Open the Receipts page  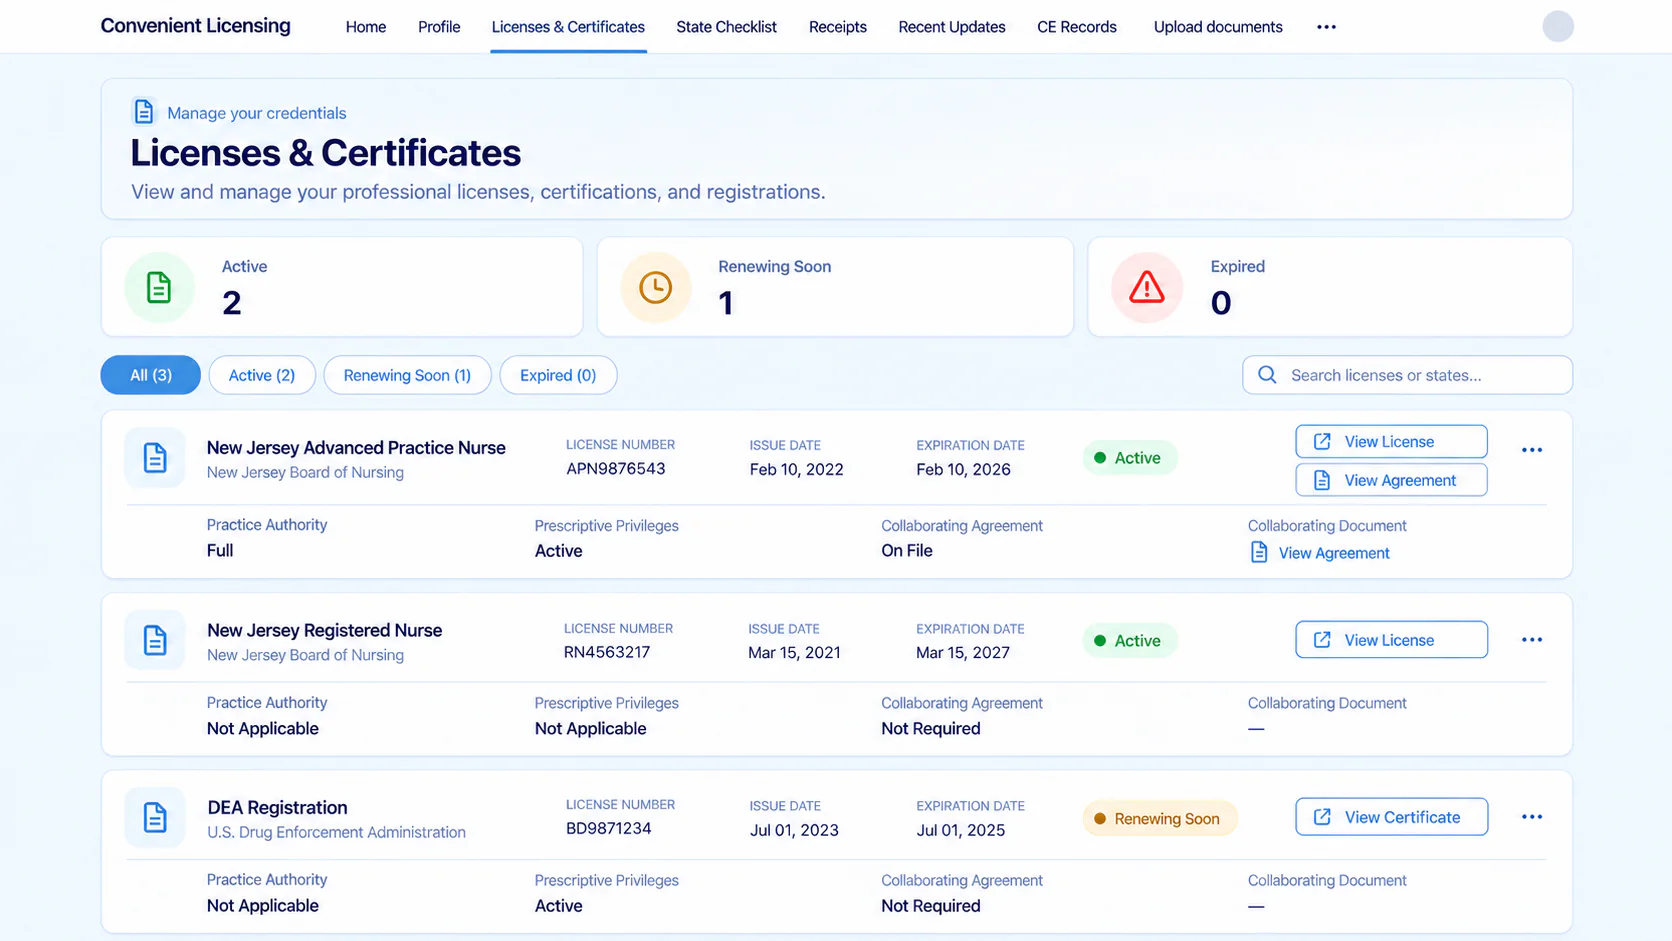pos(838,27)
